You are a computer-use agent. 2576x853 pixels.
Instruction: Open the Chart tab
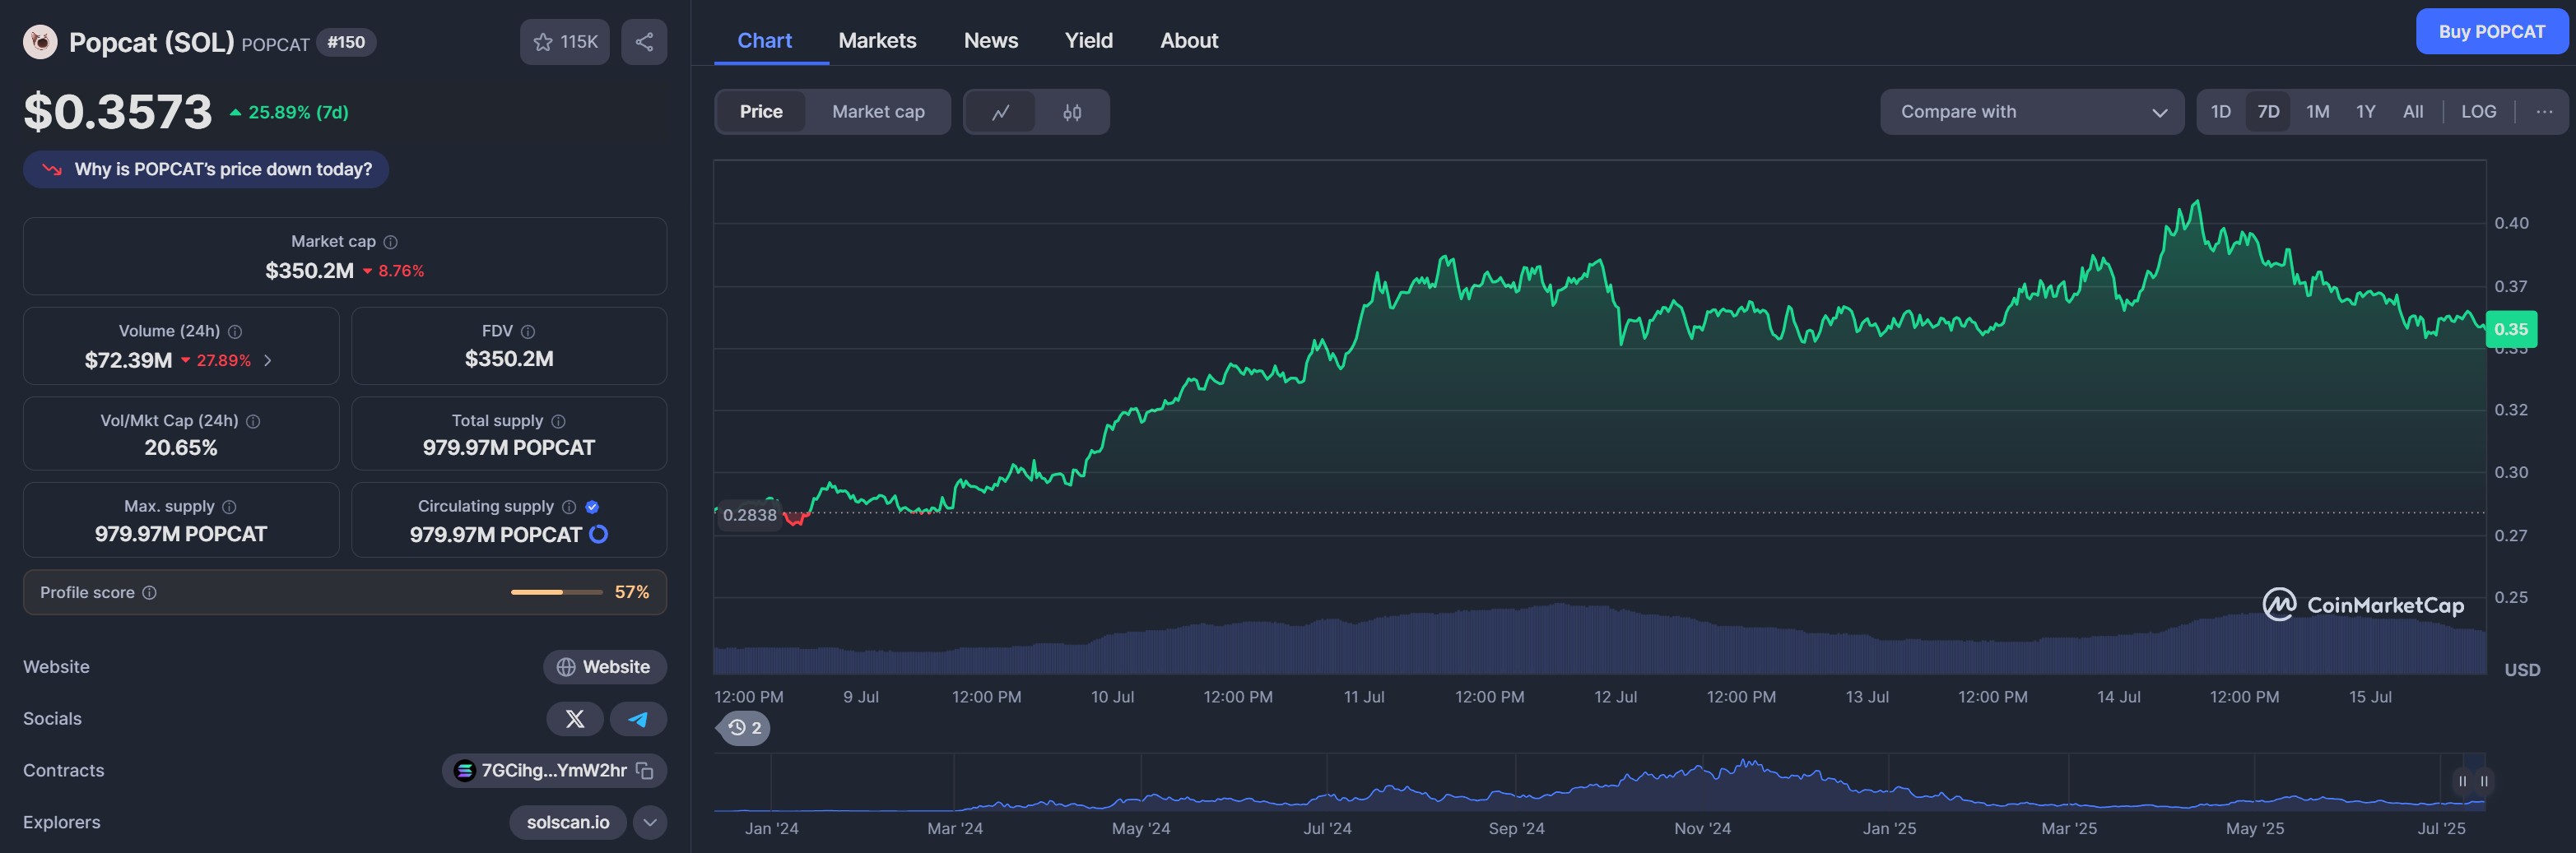click(x=765, y=41)
